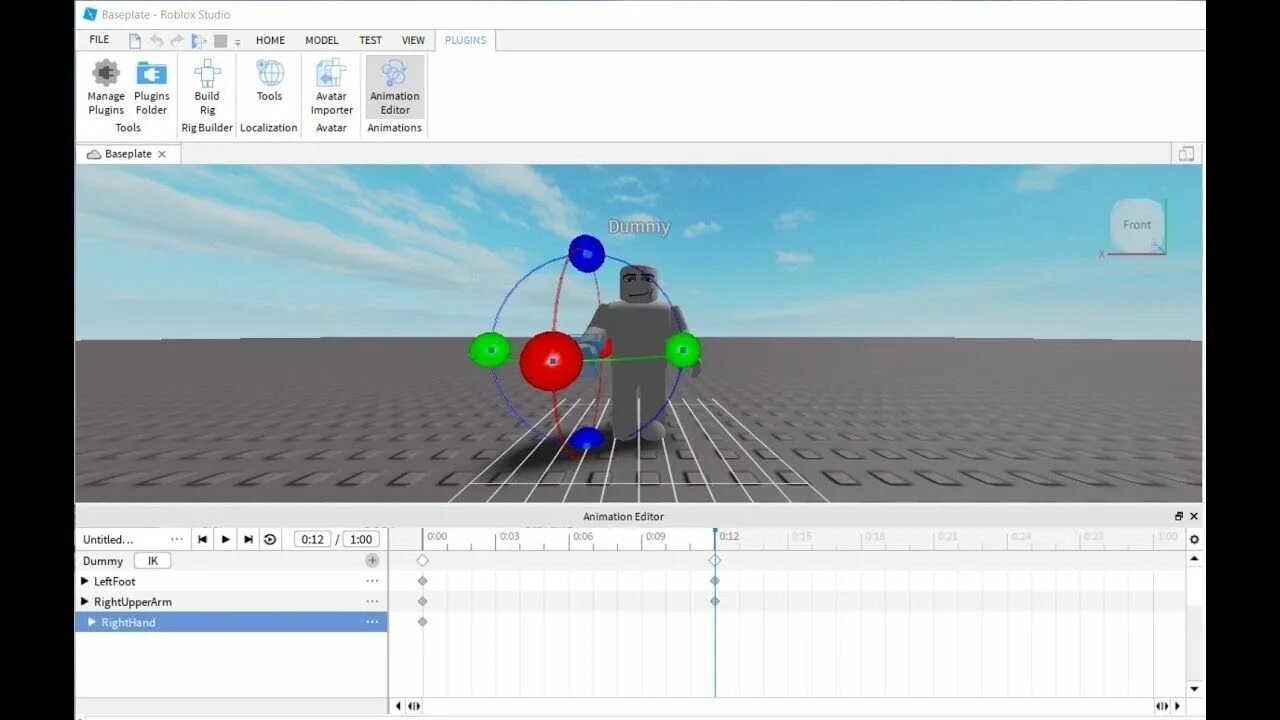Jump to the first keyframe
Screen dimensions: 1280x720
[x=202, y=539]
